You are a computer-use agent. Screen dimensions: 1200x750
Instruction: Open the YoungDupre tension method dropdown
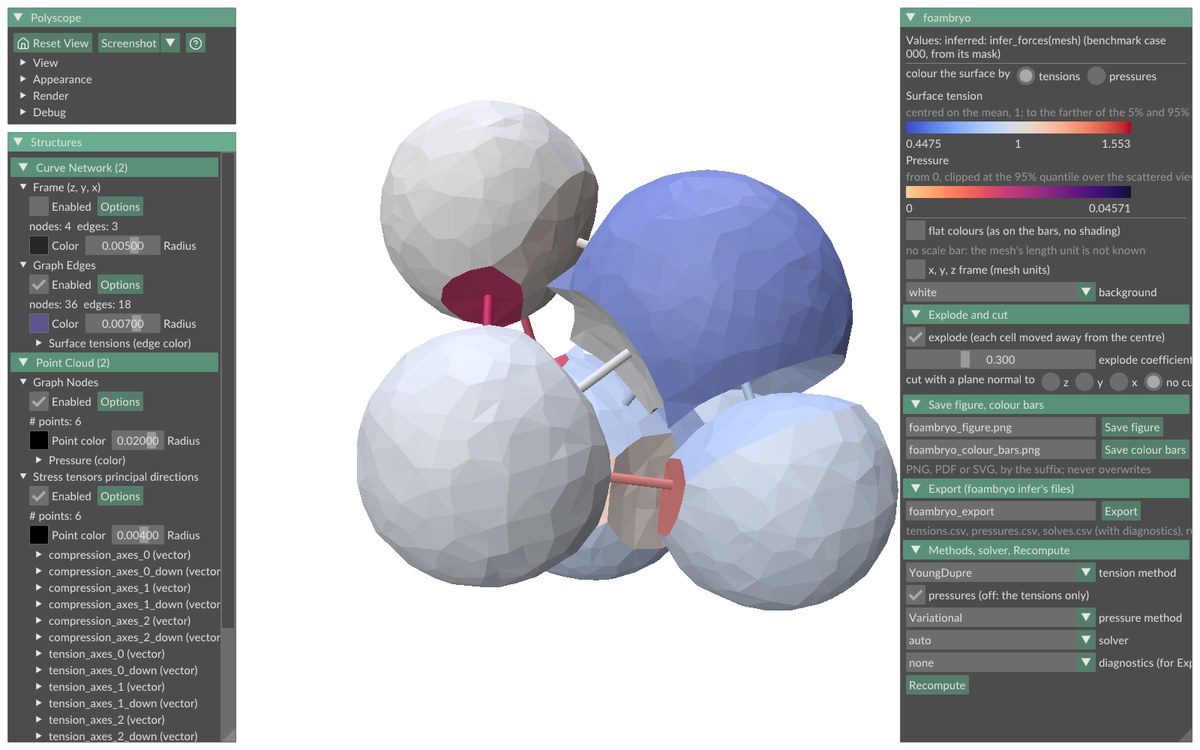[1000, 573]
